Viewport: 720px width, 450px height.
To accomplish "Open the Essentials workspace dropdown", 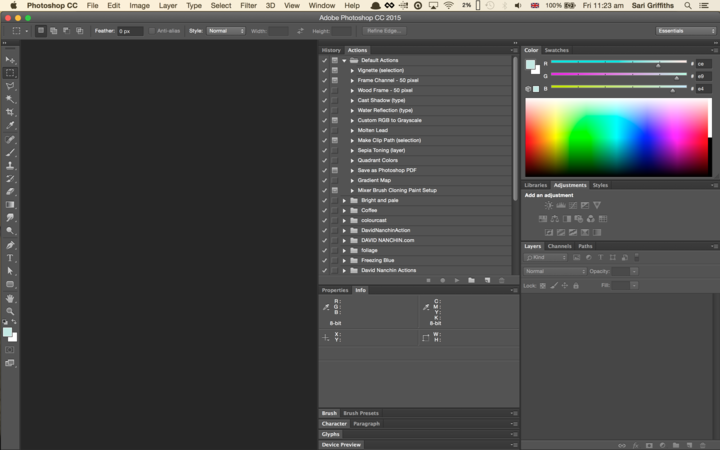I will point(686,31).
